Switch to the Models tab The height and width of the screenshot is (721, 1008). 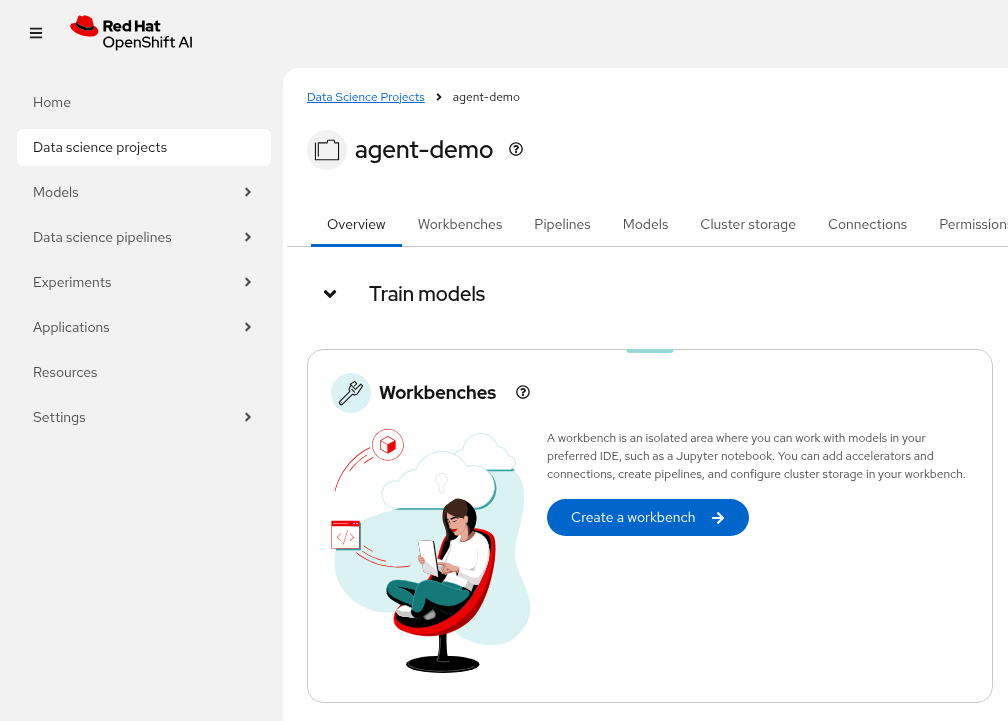pyautogui.click(x=645, y=224)
